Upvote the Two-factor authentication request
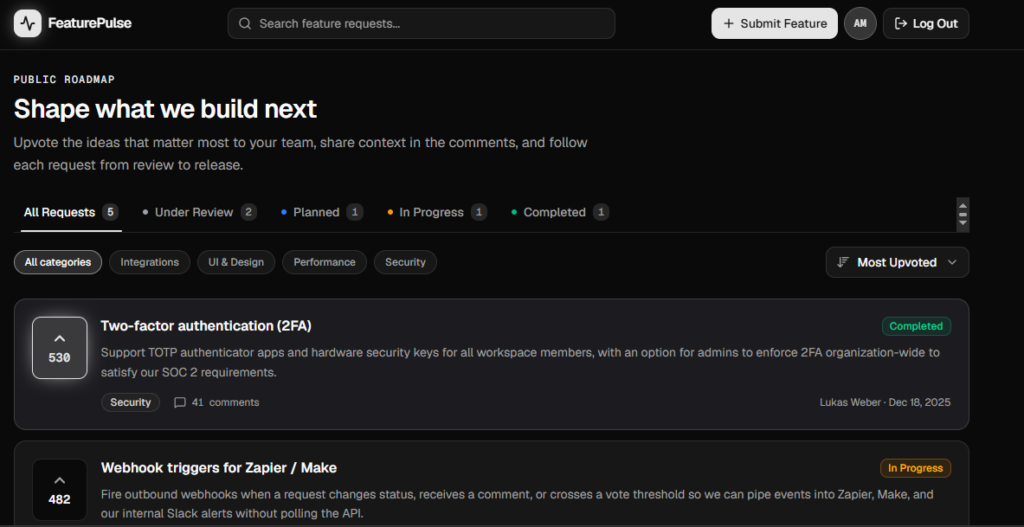Image resolution: width=1024 pixels, height=527 pixels. click(x=59, y=347)
